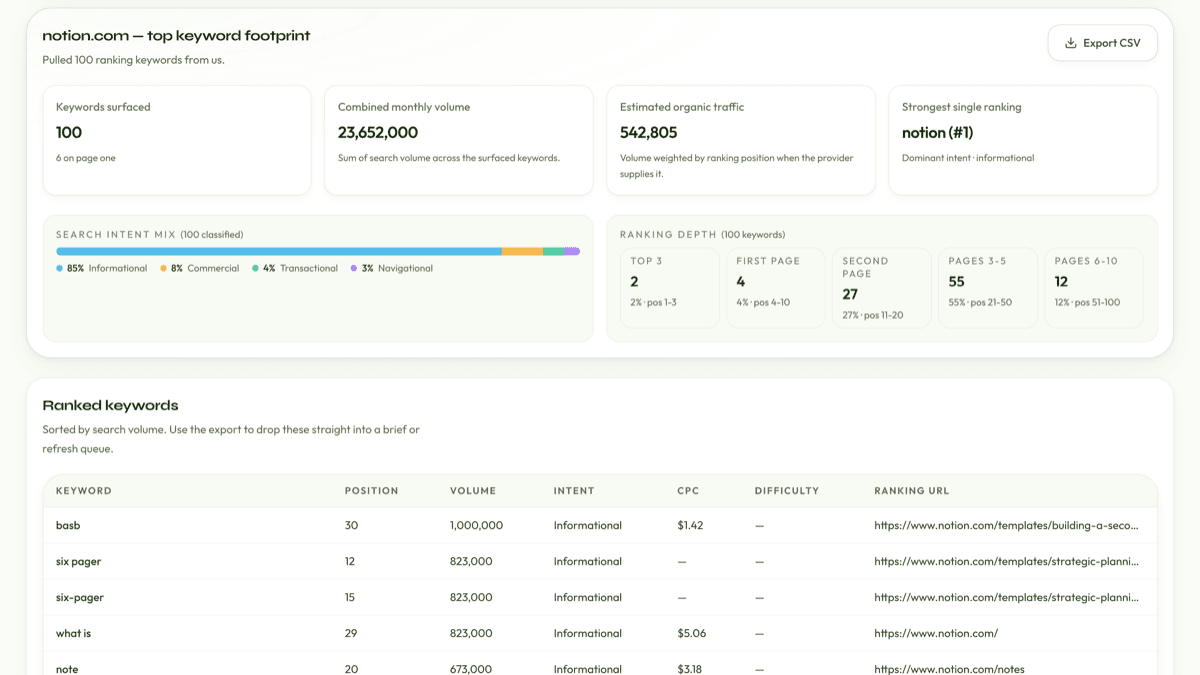Screen dimensions: 1200x675
Task: Click the blue Informational segment of intent bar
Action: pyautogui.click(x=279, y=251)
